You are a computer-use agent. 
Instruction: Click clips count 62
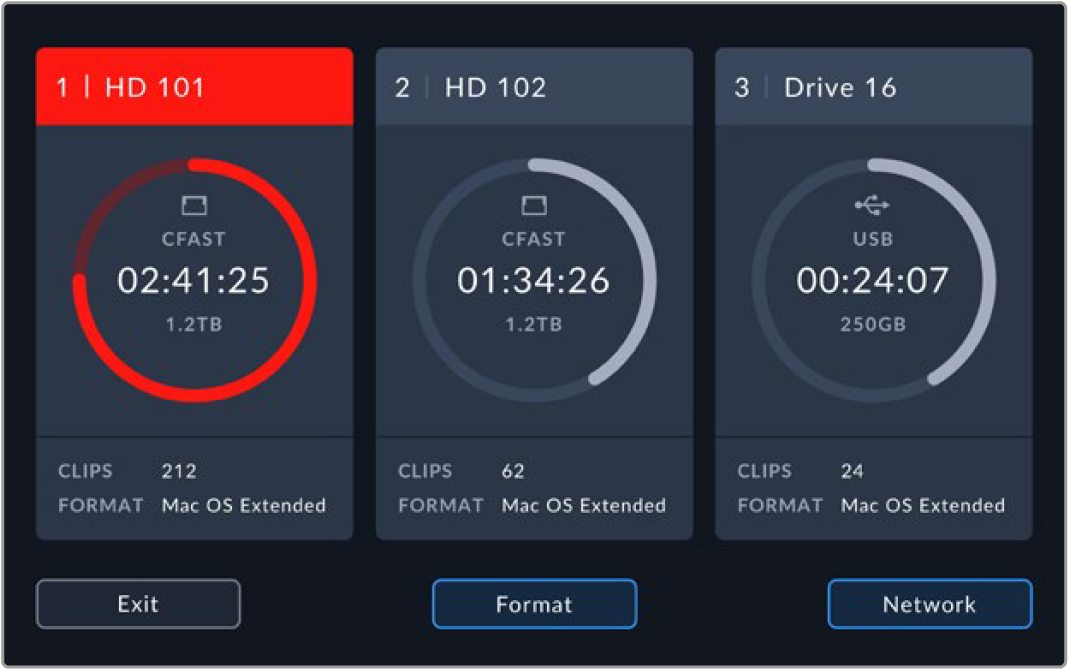click(x=513, y=471)
